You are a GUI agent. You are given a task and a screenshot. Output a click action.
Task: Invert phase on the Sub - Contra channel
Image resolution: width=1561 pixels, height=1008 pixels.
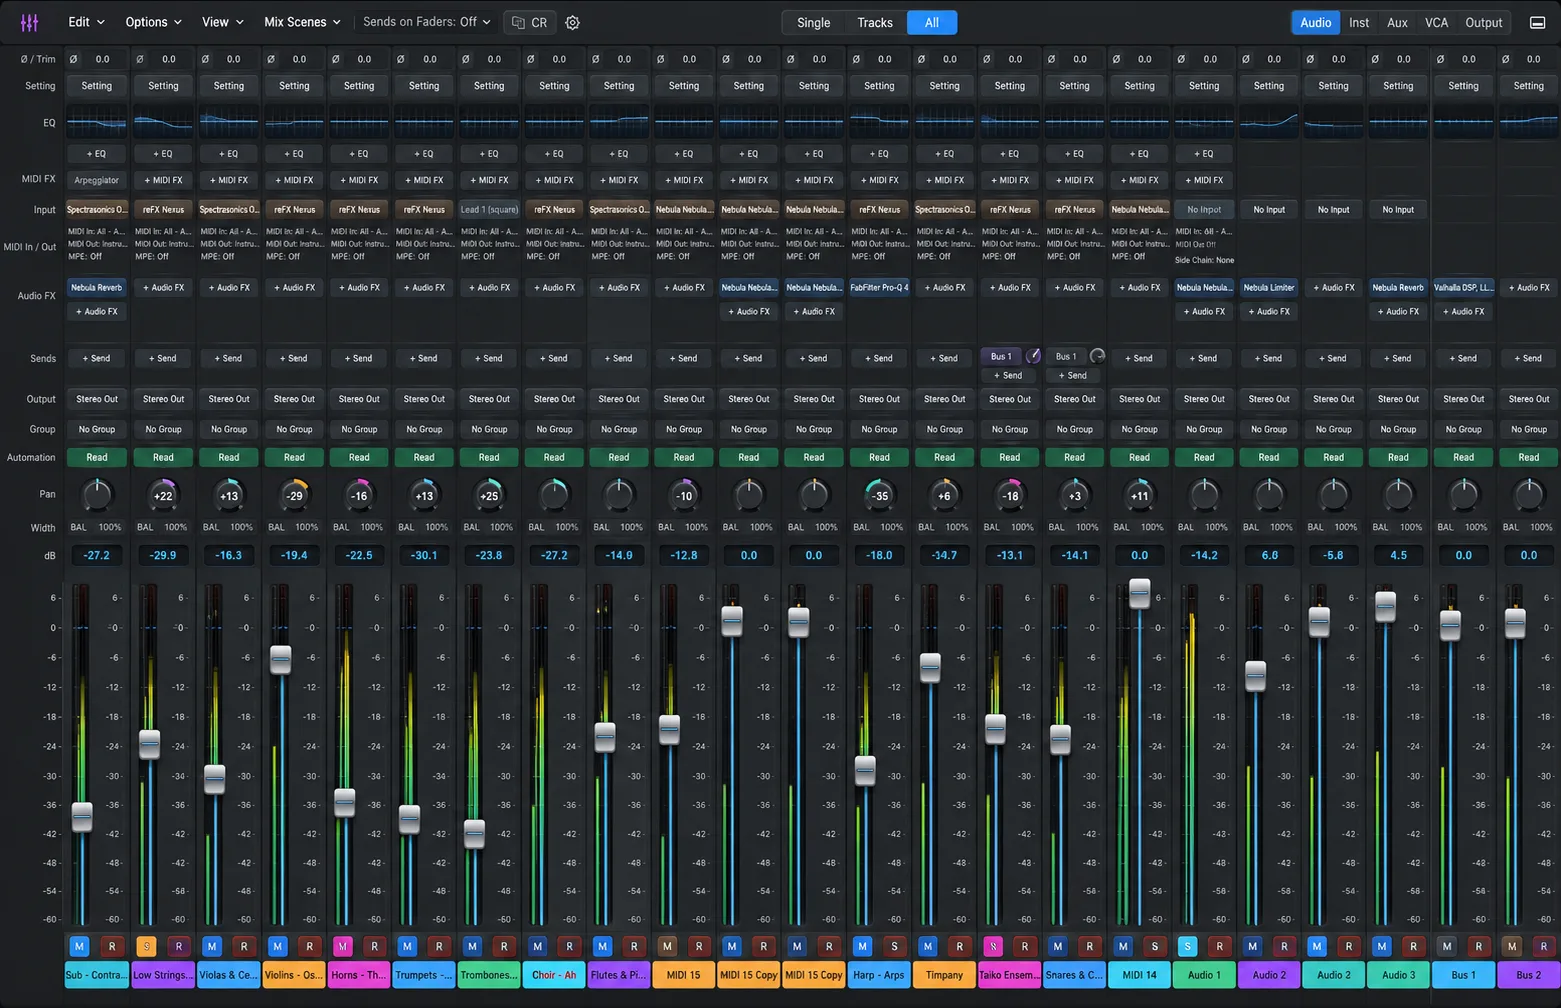click(x=74, y=59)
